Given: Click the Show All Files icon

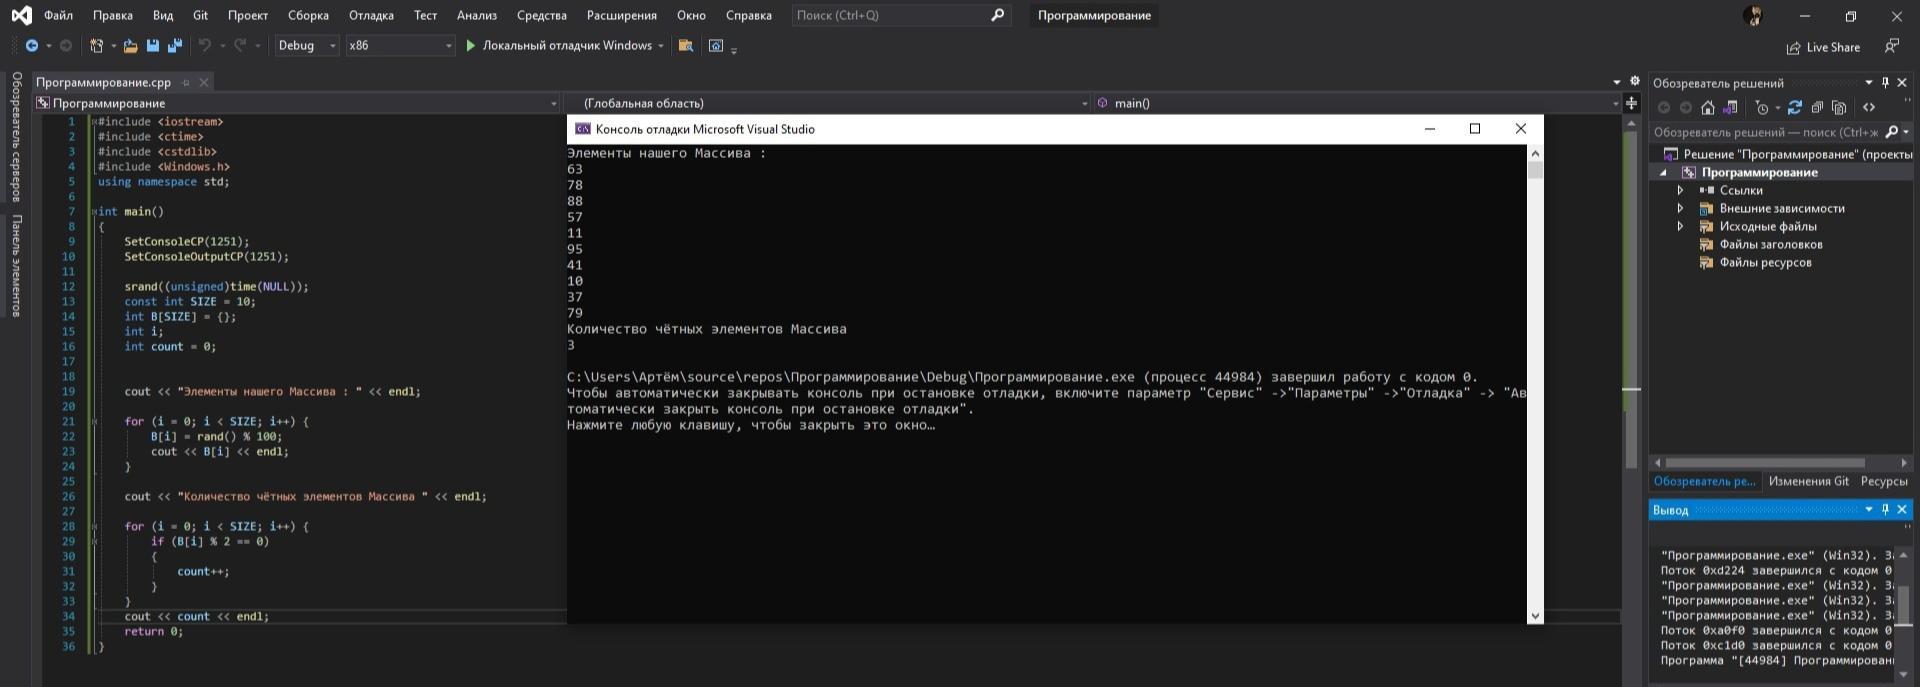Looking at the screenshot, I should 1839,108.
